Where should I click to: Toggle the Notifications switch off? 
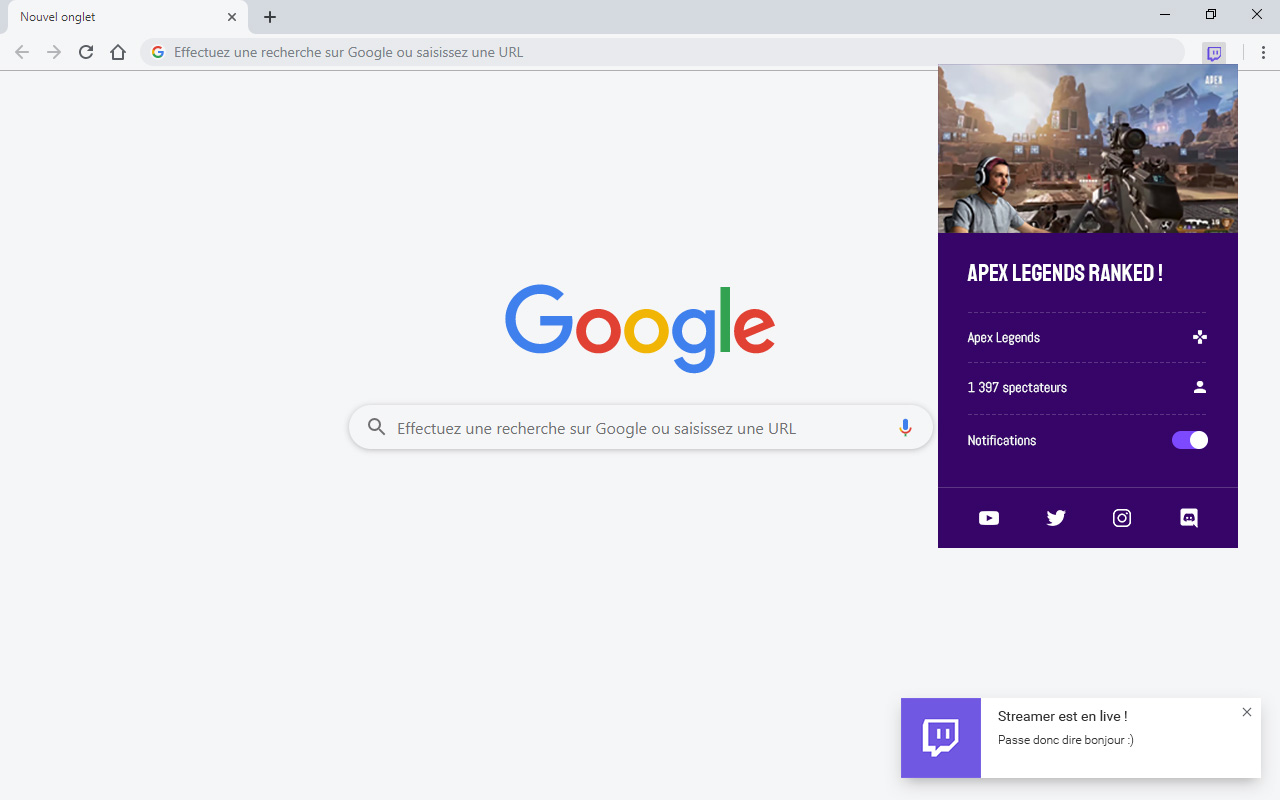[1190, 440]
